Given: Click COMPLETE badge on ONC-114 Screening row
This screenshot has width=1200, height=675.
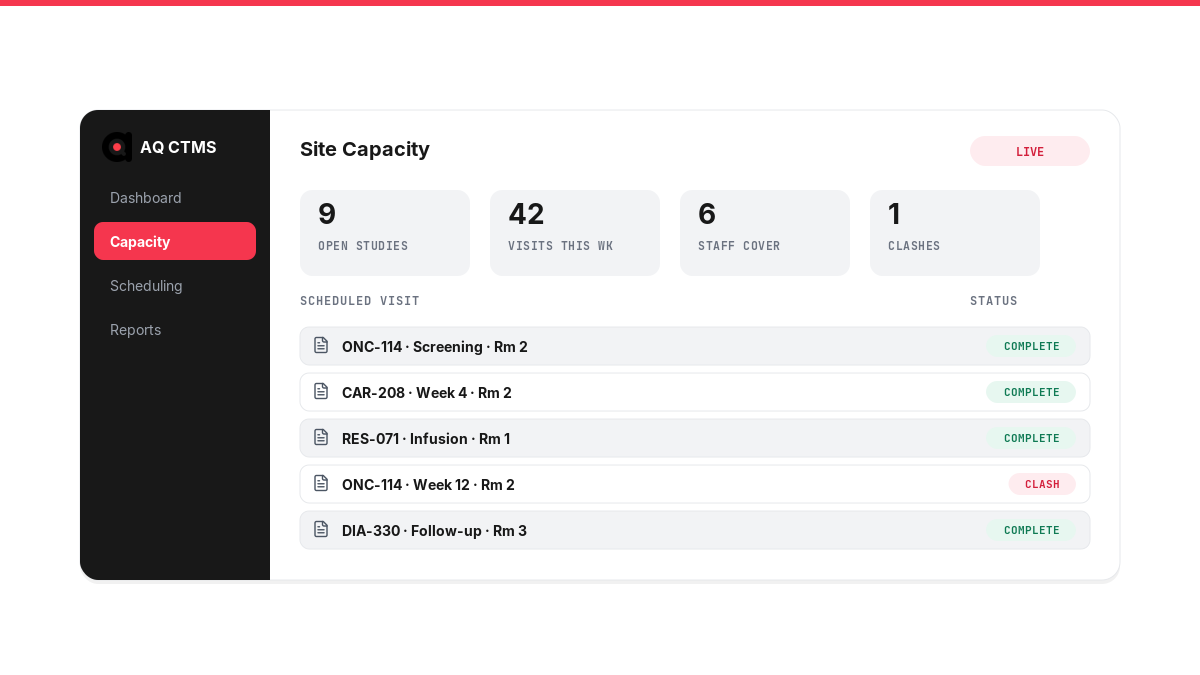Looking at the screenshot, I should tap(1031, 346).
